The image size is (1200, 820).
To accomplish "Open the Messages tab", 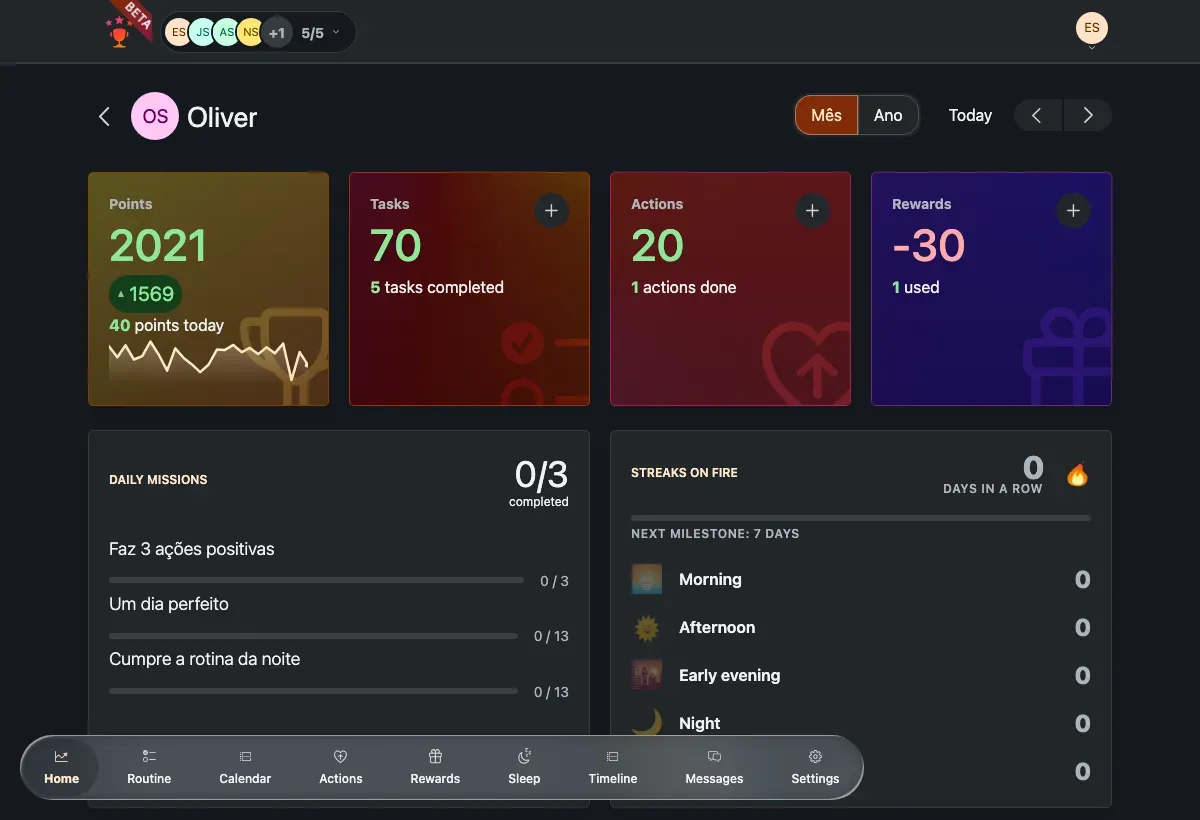I will tap(714, 767).
